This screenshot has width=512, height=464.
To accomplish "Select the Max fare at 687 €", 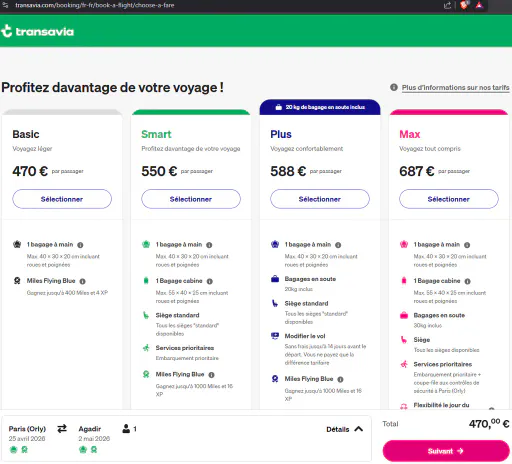I will (449, 199).
